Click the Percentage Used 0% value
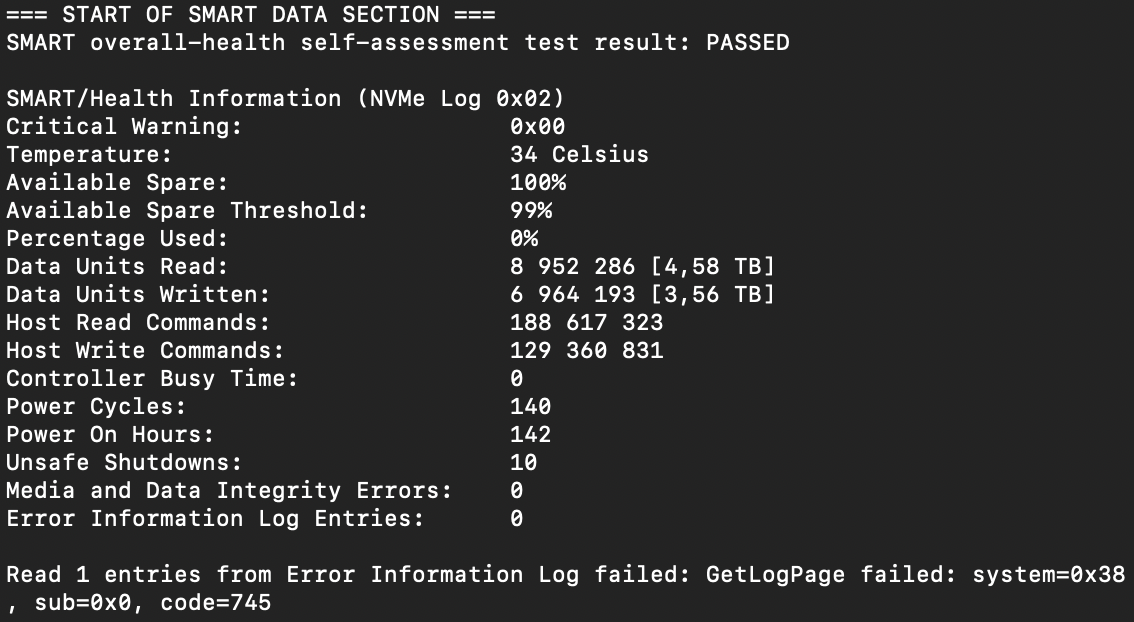This screenshot has height=622, width=1134. [524, 239]
